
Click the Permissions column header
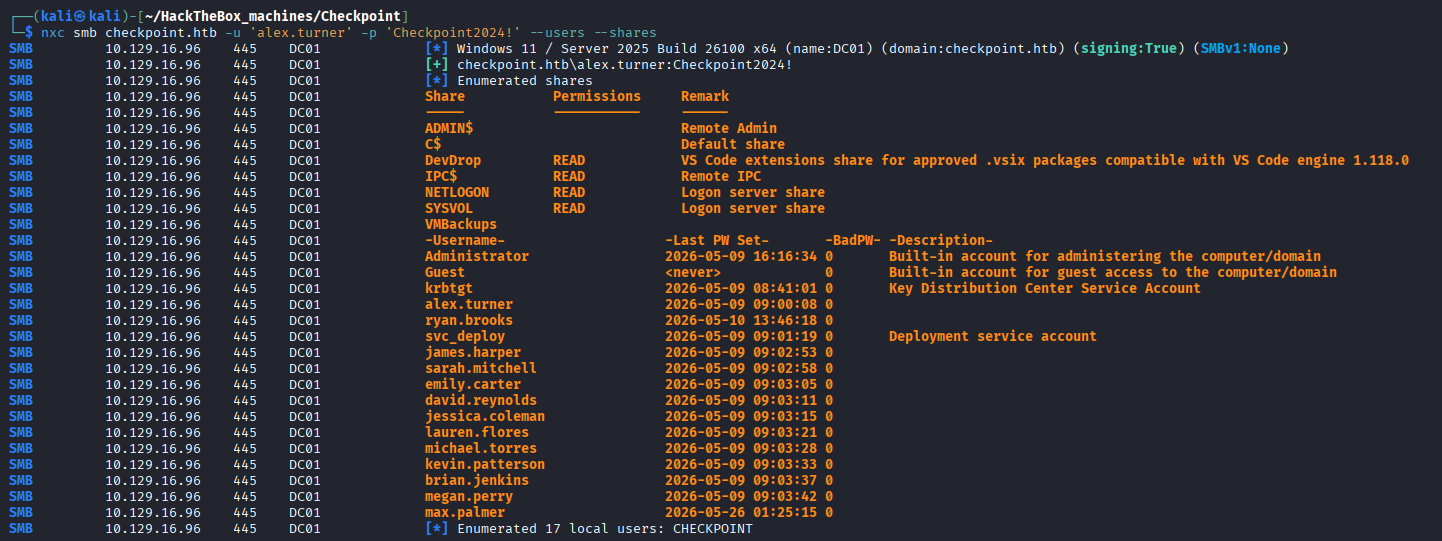(x=597, y=96)
